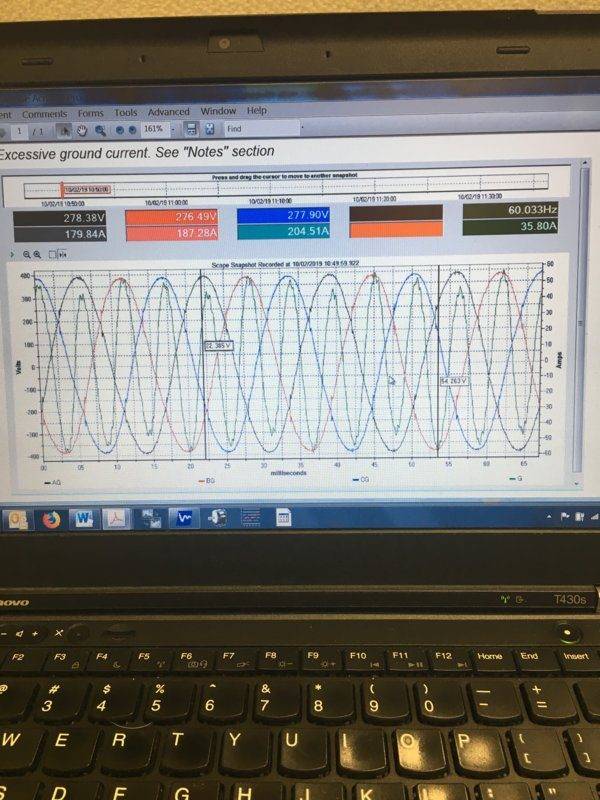This screenshot has height=800, width=600.
Task: Switch to Adobe Acrobat in the taskbar
Action: click(x=117, y=518)
